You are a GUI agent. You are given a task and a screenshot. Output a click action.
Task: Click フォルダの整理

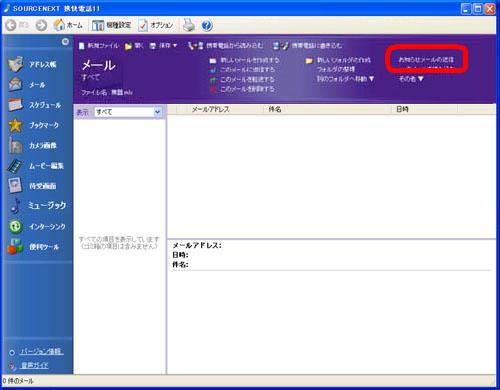336,69
